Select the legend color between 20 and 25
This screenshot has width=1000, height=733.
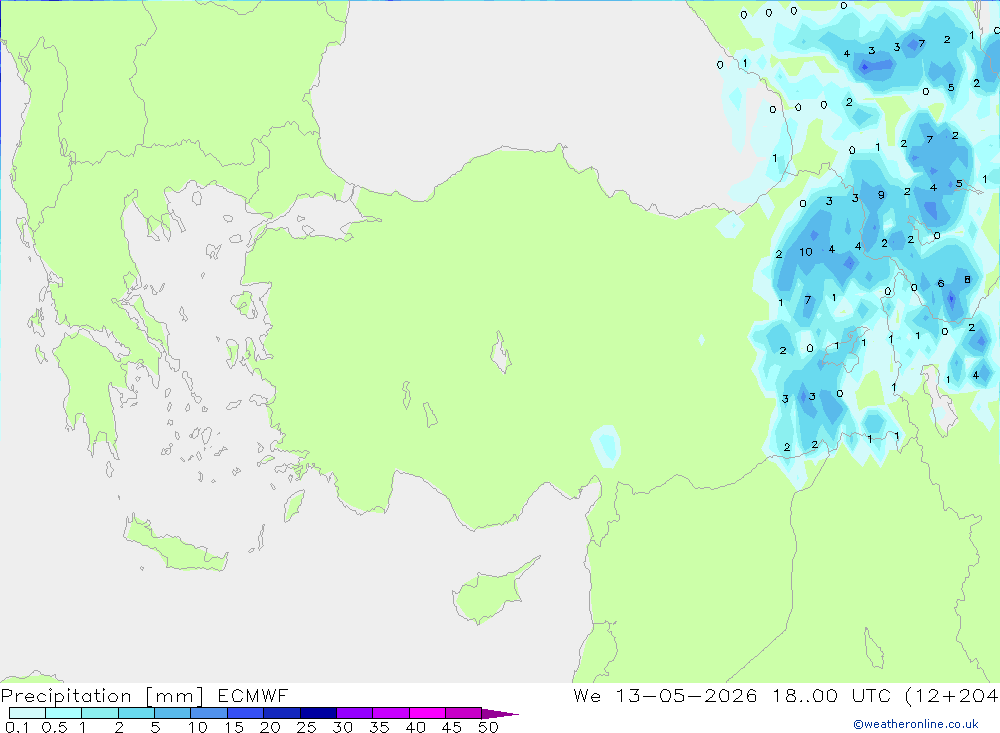click(x=282, y=713)
